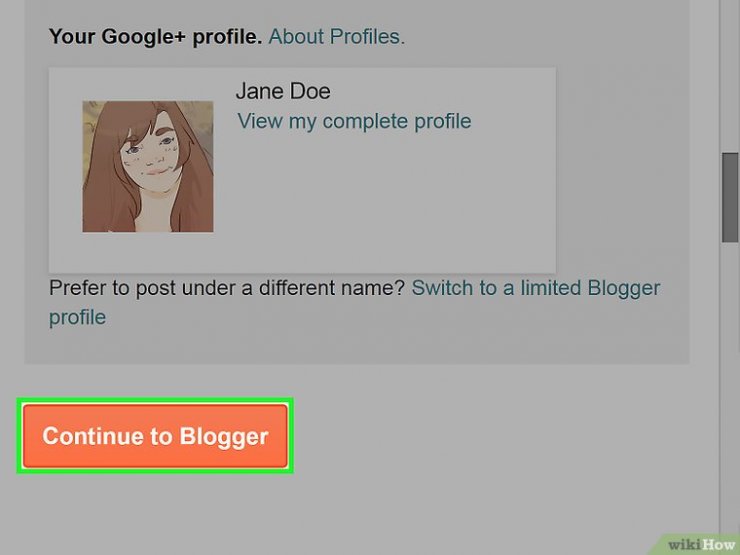740x555 pixels.
Task: Click the Continue to Blogger button
Action: (155, 436)
